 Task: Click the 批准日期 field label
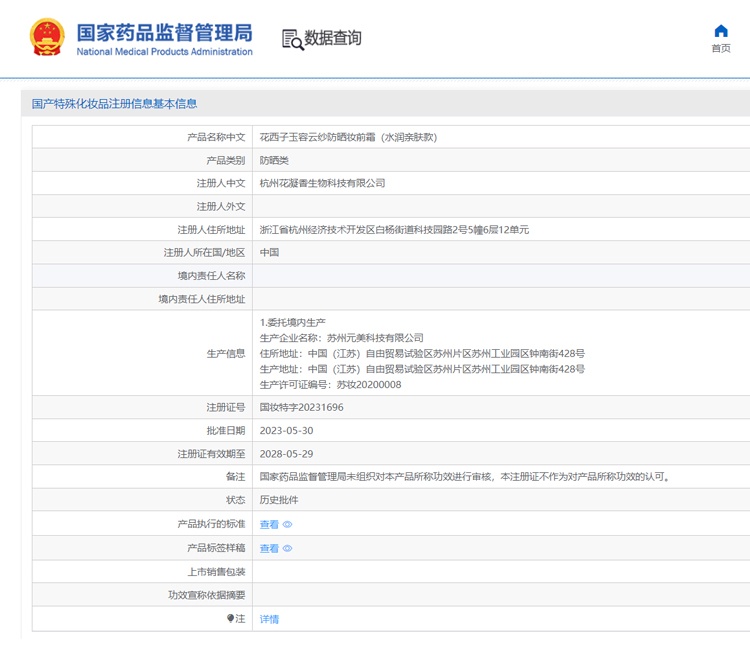[226, 431]
